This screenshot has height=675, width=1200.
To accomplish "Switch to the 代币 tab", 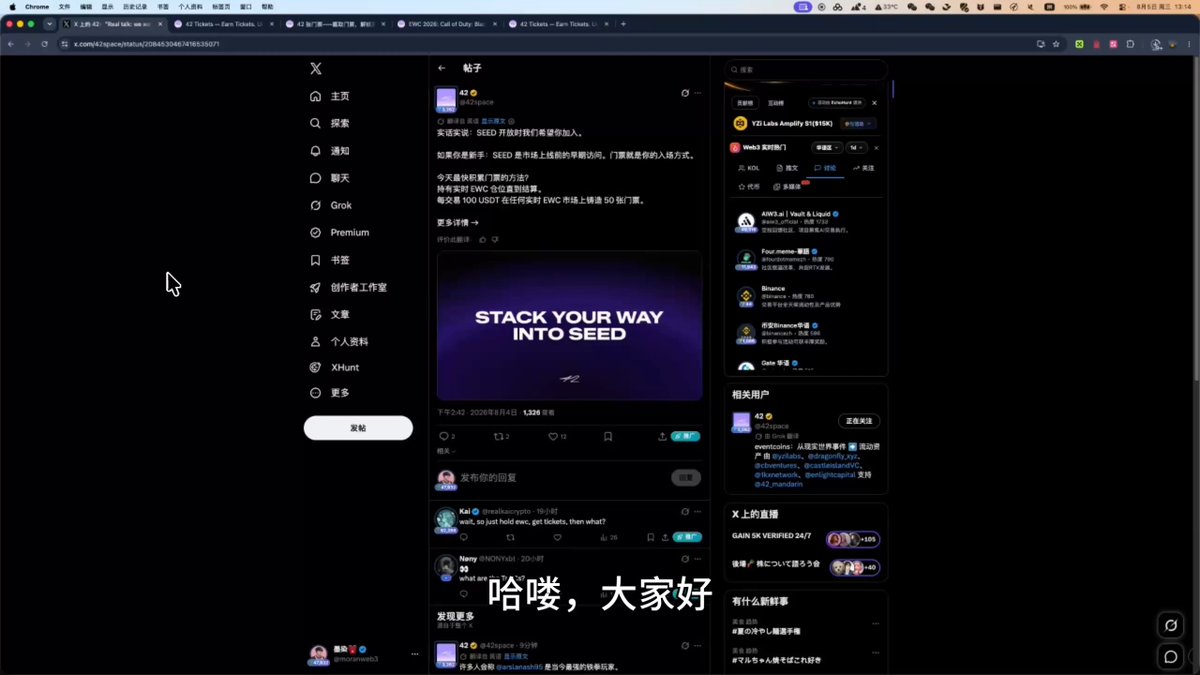I will pyautogui.click(x=749, y=186).
